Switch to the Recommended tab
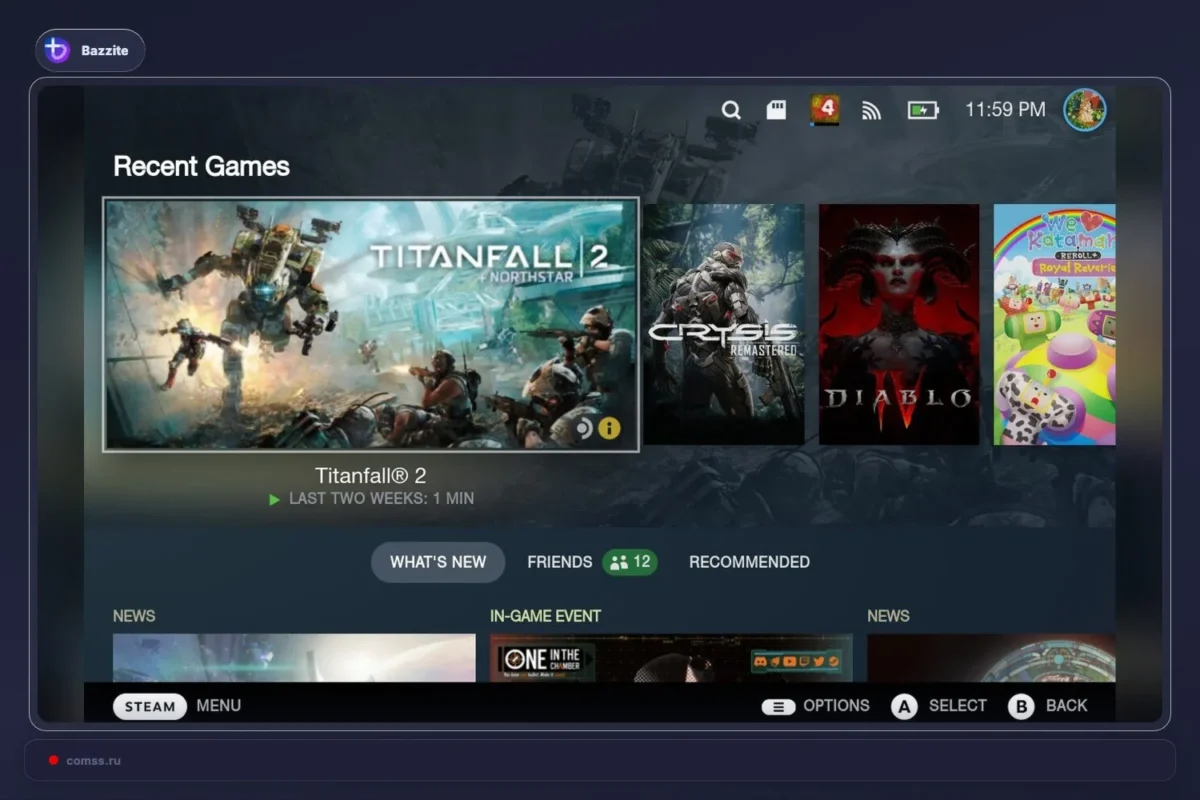 tap(749, 562)
